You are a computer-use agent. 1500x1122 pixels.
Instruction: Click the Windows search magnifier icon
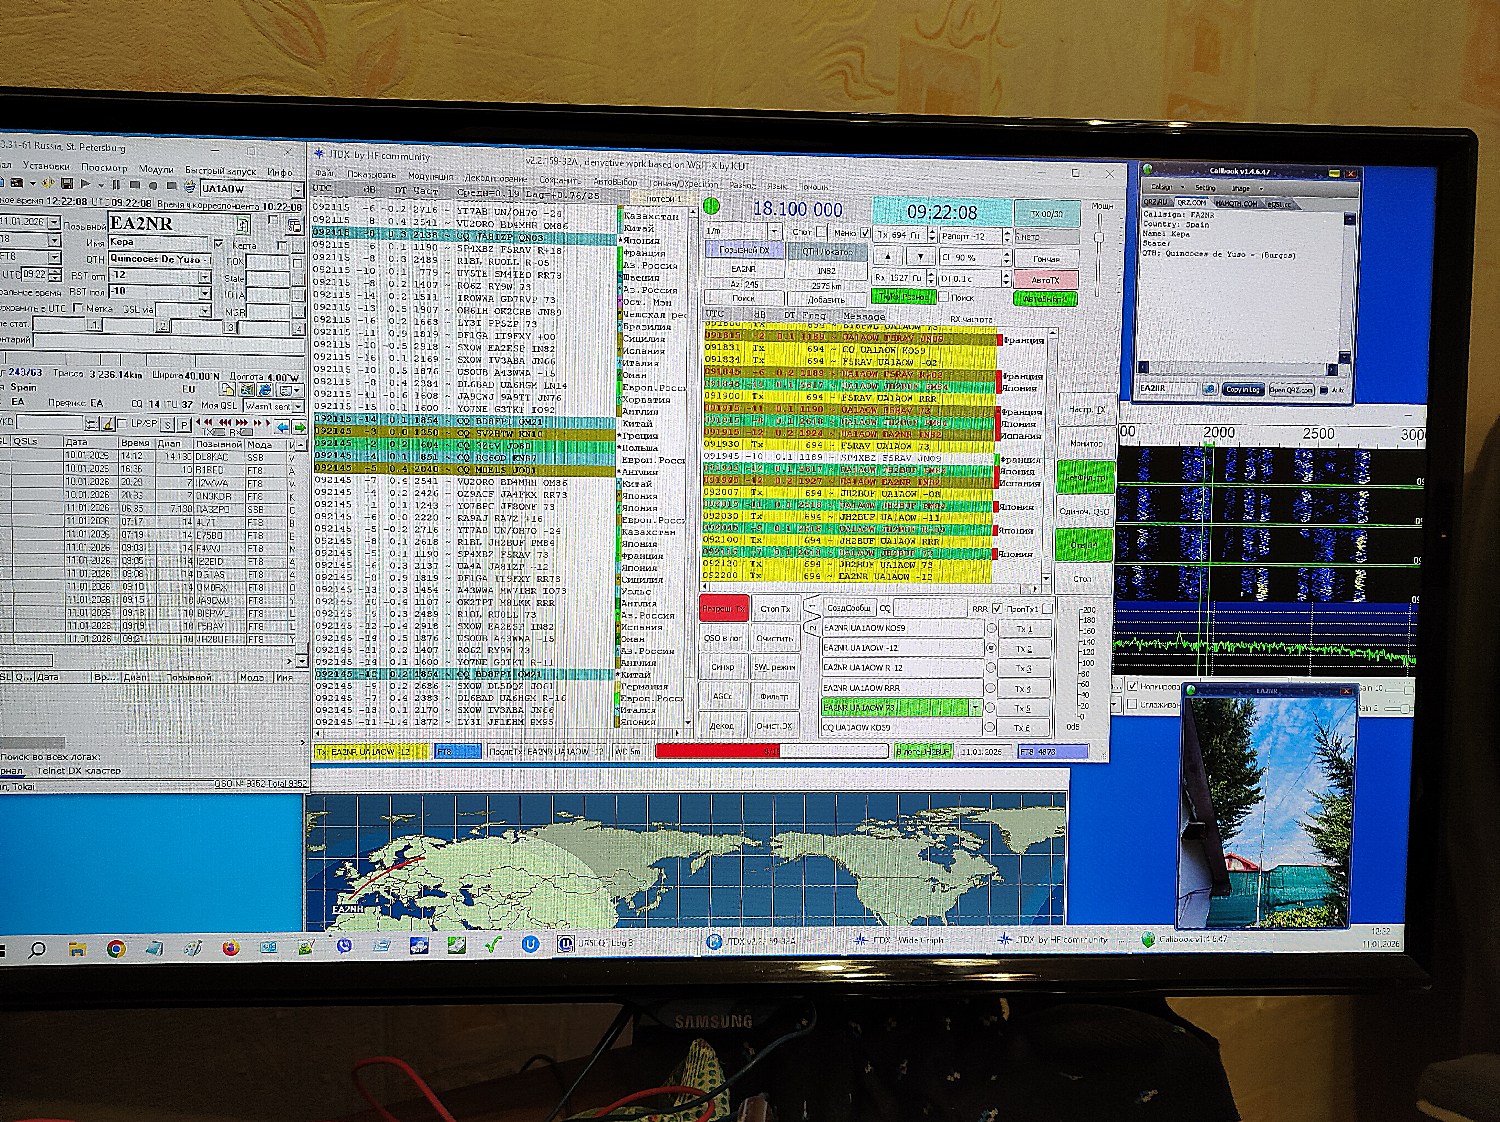[37, 949]
